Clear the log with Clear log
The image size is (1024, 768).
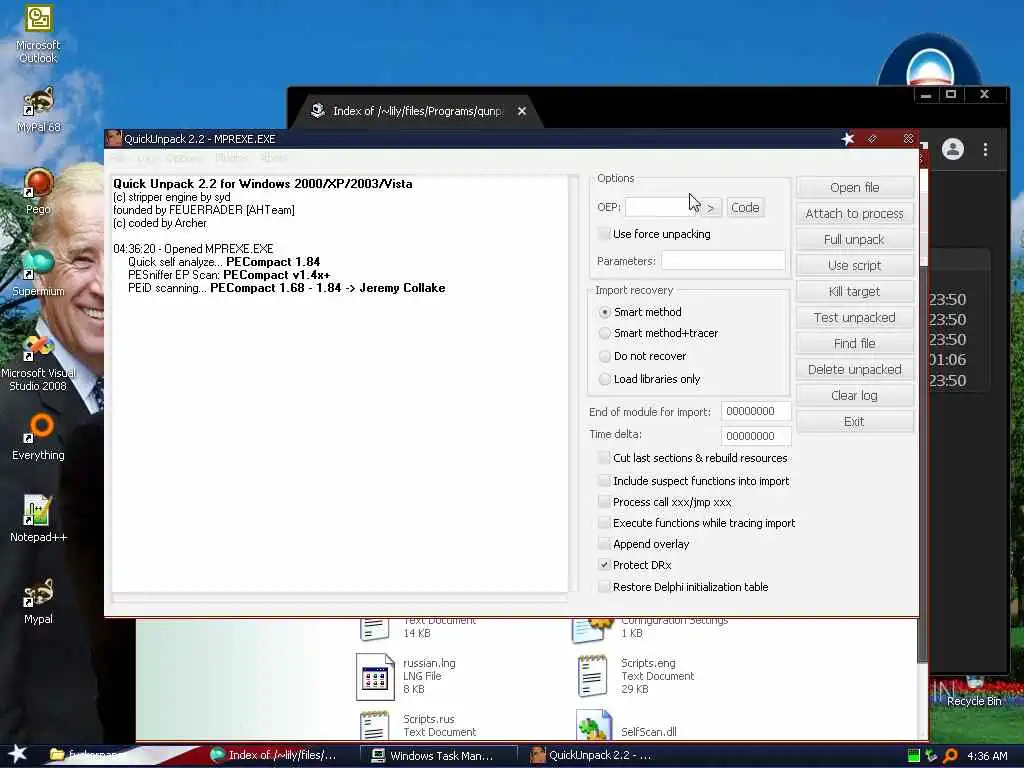click(854, 396)
